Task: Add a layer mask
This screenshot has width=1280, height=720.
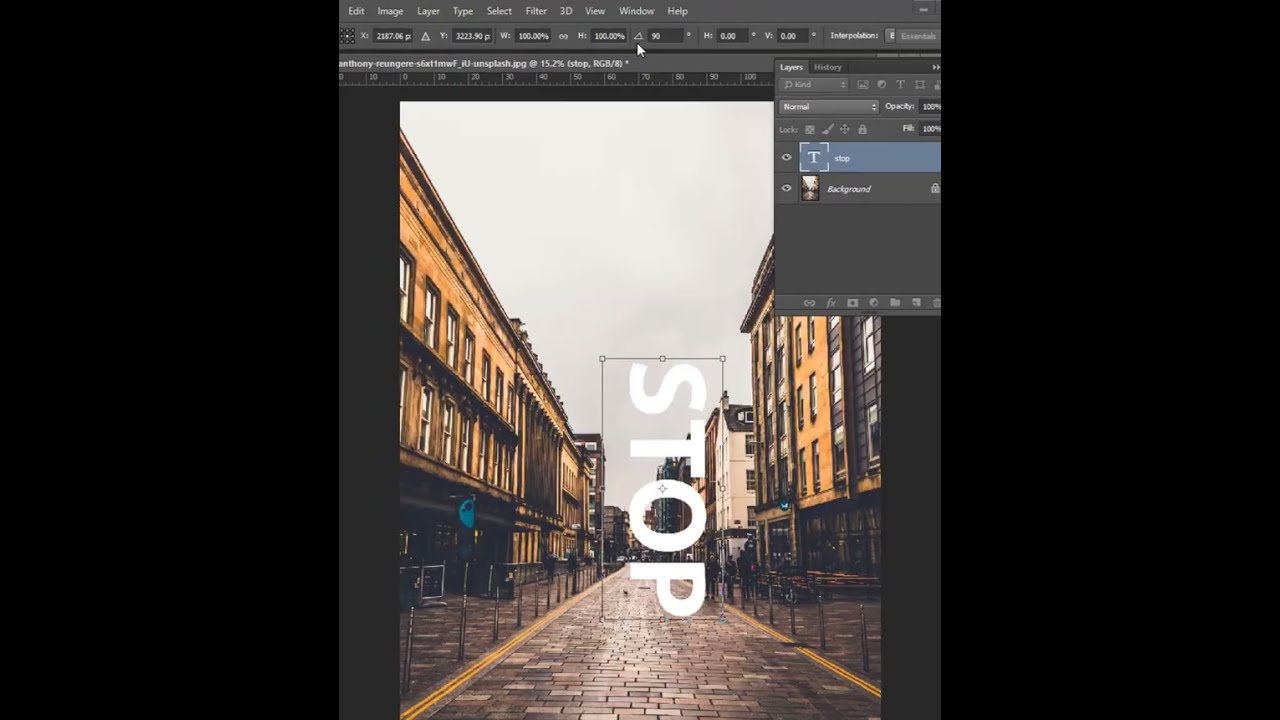Action: tap(852, 302)
